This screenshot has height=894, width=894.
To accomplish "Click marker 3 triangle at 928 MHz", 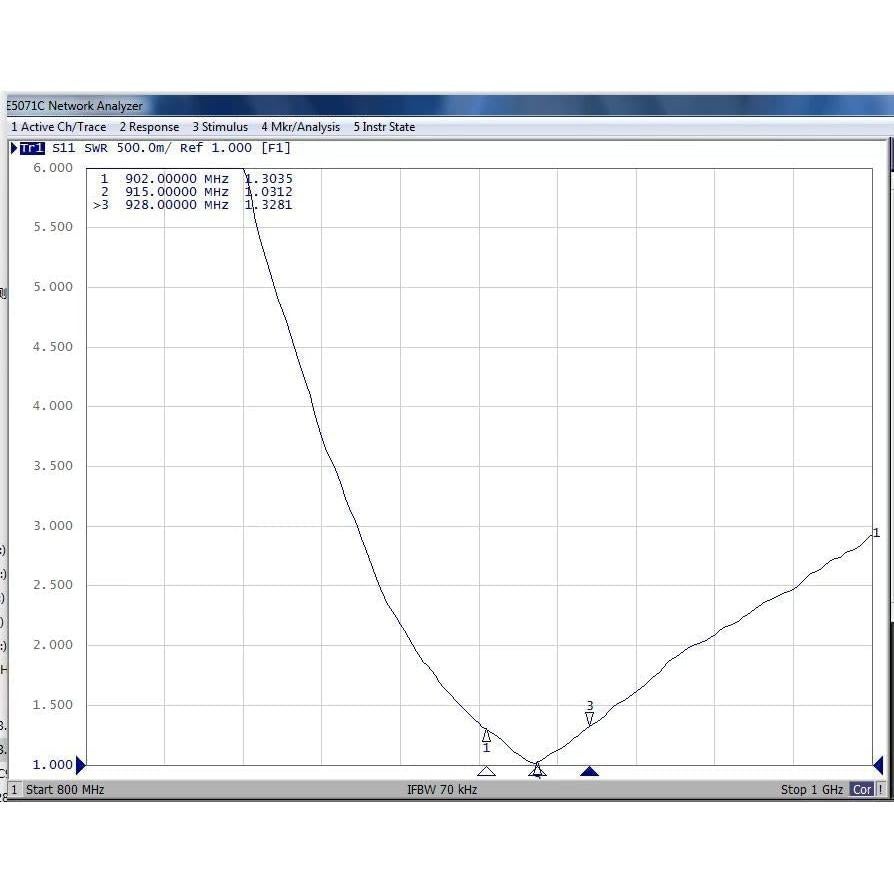I will [589, 718].
